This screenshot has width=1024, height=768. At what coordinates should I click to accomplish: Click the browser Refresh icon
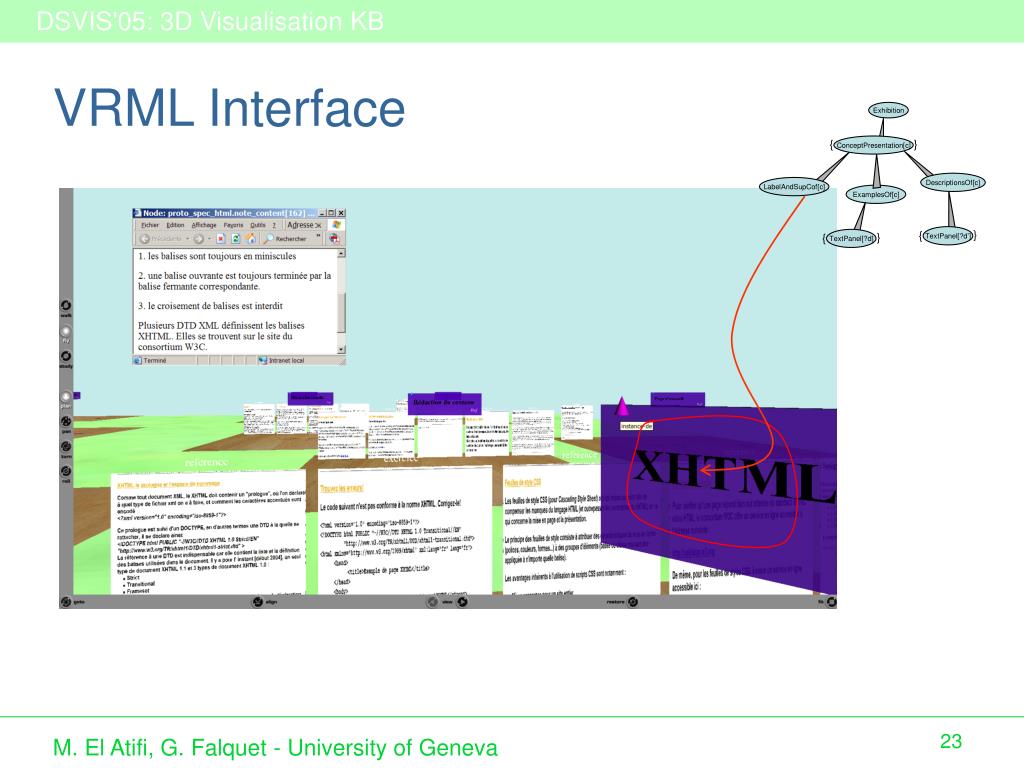(x=236, y=239)
